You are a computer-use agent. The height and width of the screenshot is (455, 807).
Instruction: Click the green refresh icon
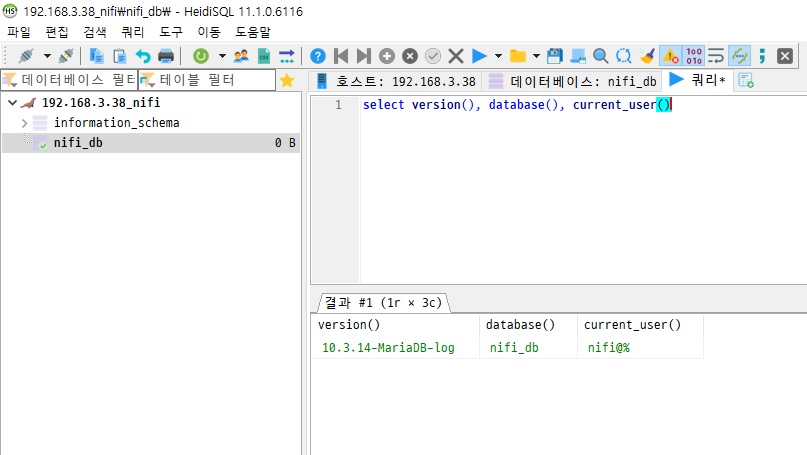201,56
